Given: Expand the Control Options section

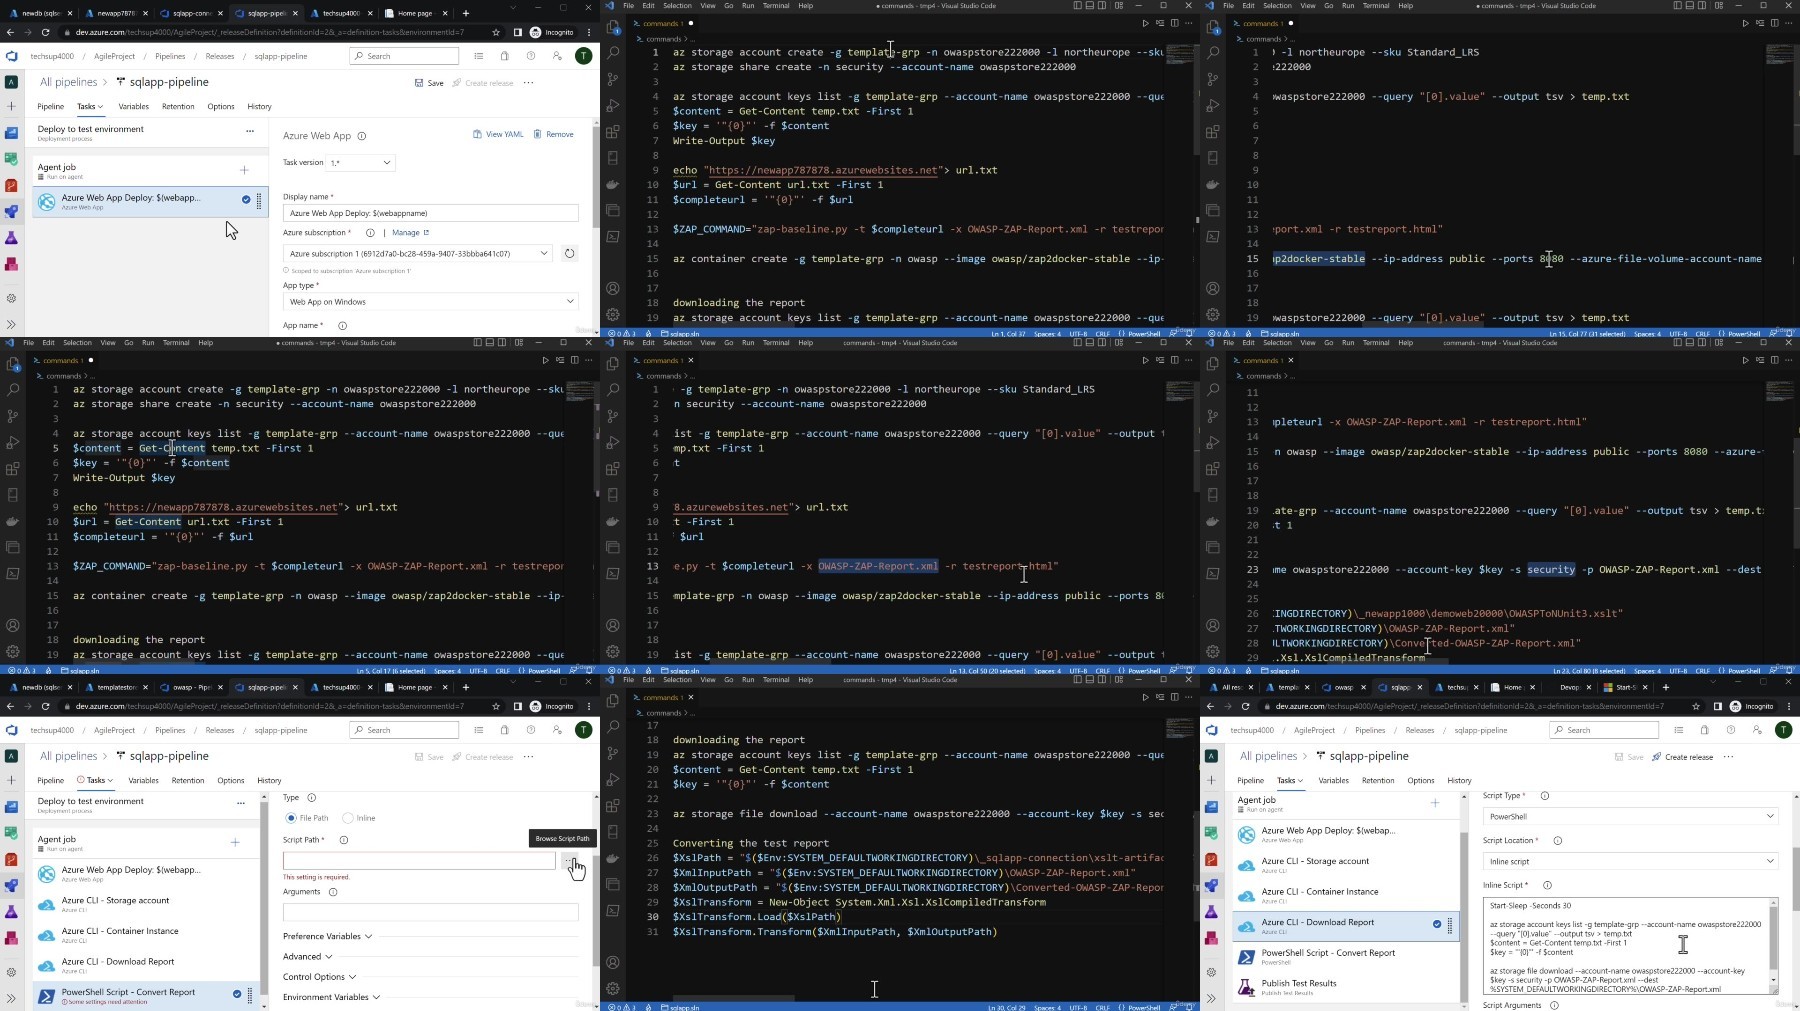Looking at the screenshot, I should tap(320, 977).
